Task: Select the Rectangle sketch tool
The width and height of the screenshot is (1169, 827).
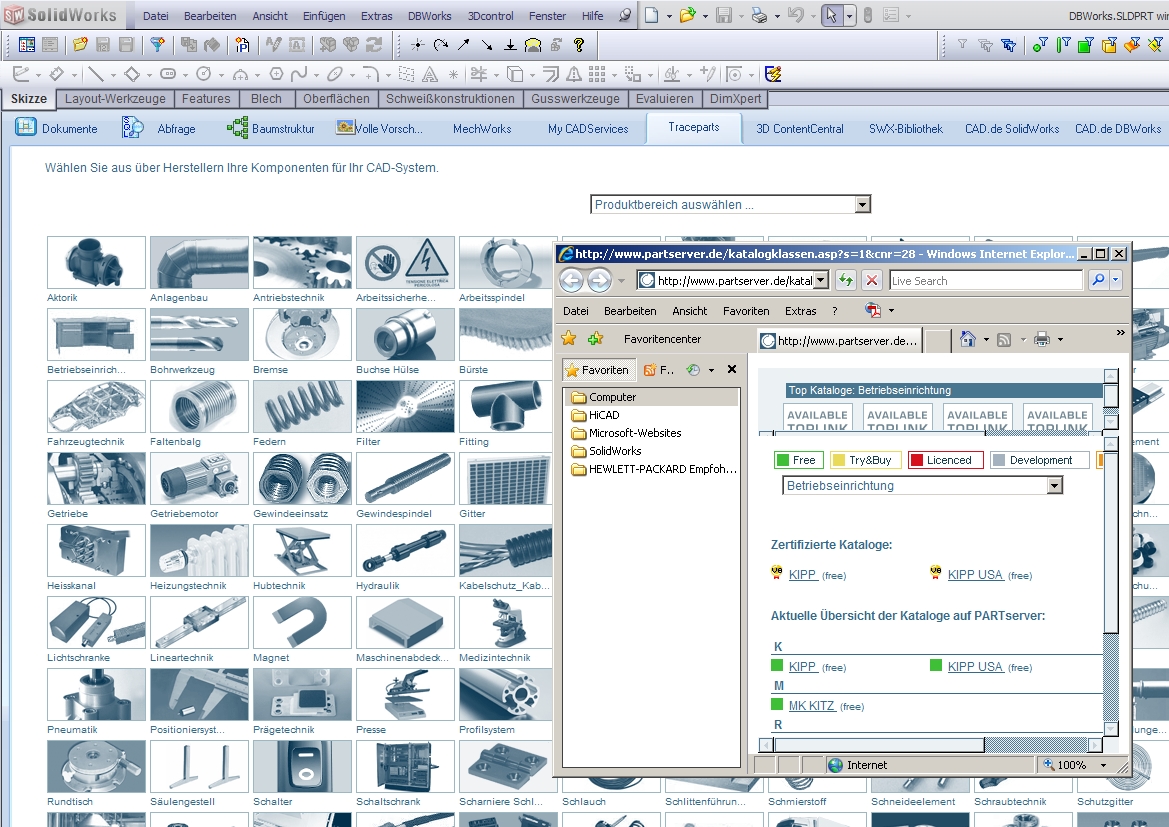Action: click(132, 74)
